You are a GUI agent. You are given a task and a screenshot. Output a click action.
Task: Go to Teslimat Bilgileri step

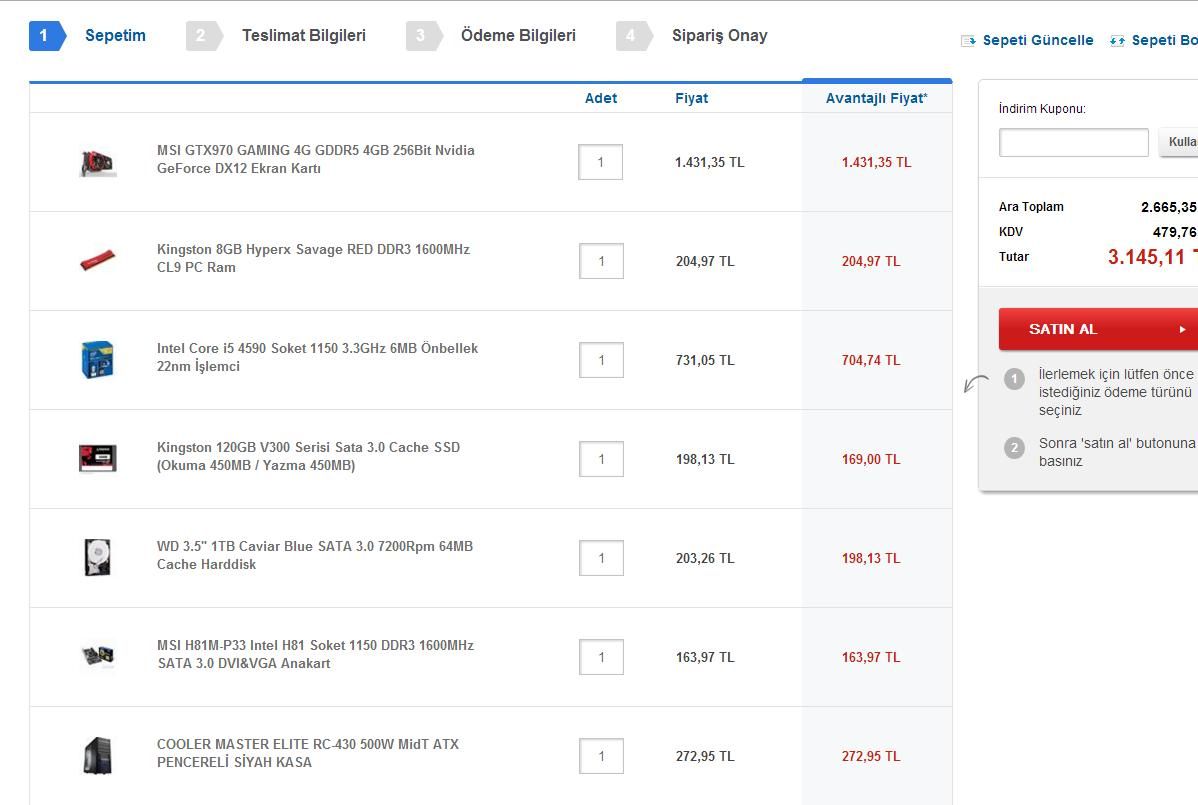click(303, 36)
